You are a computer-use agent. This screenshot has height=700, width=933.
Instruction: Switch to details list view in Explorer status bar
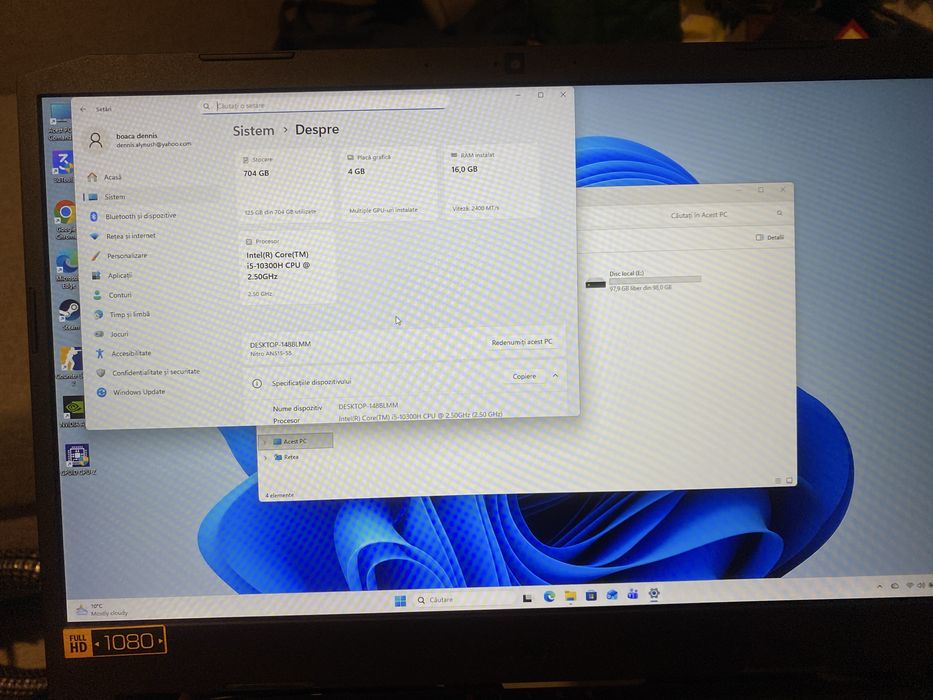(778, 480)
